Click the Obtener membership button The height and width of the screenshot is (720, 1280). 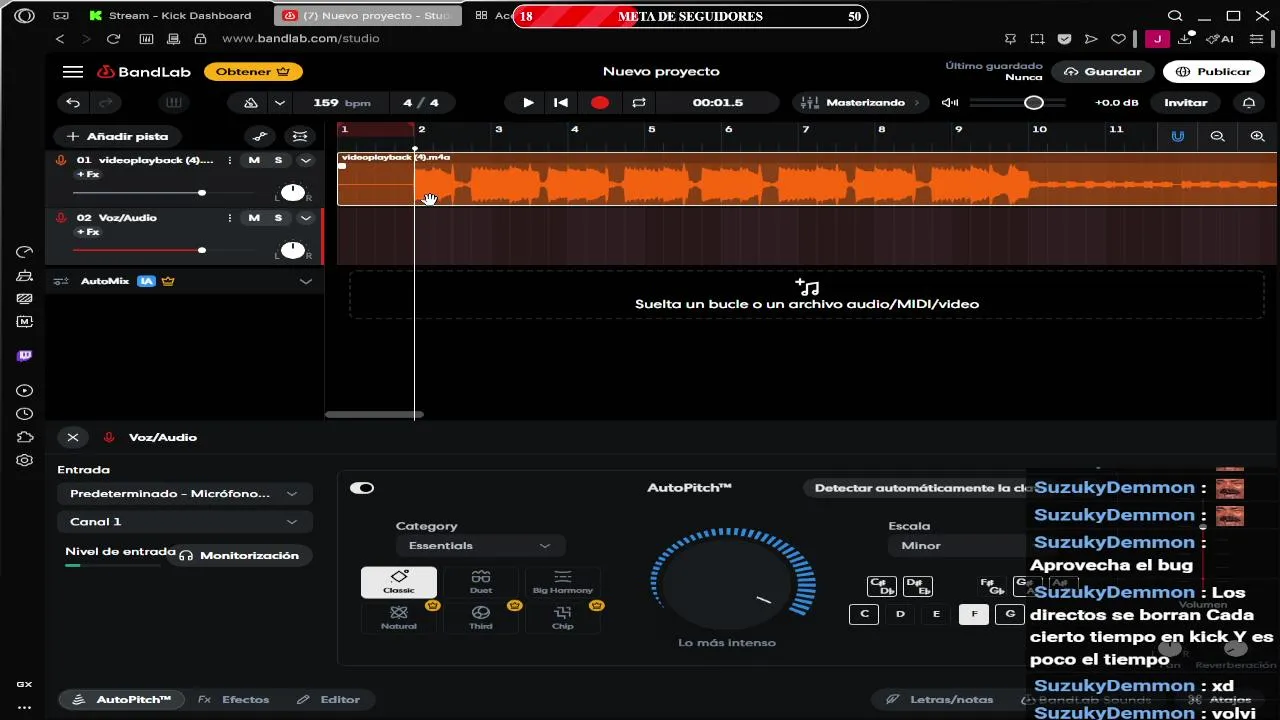[x=253, y=72]
